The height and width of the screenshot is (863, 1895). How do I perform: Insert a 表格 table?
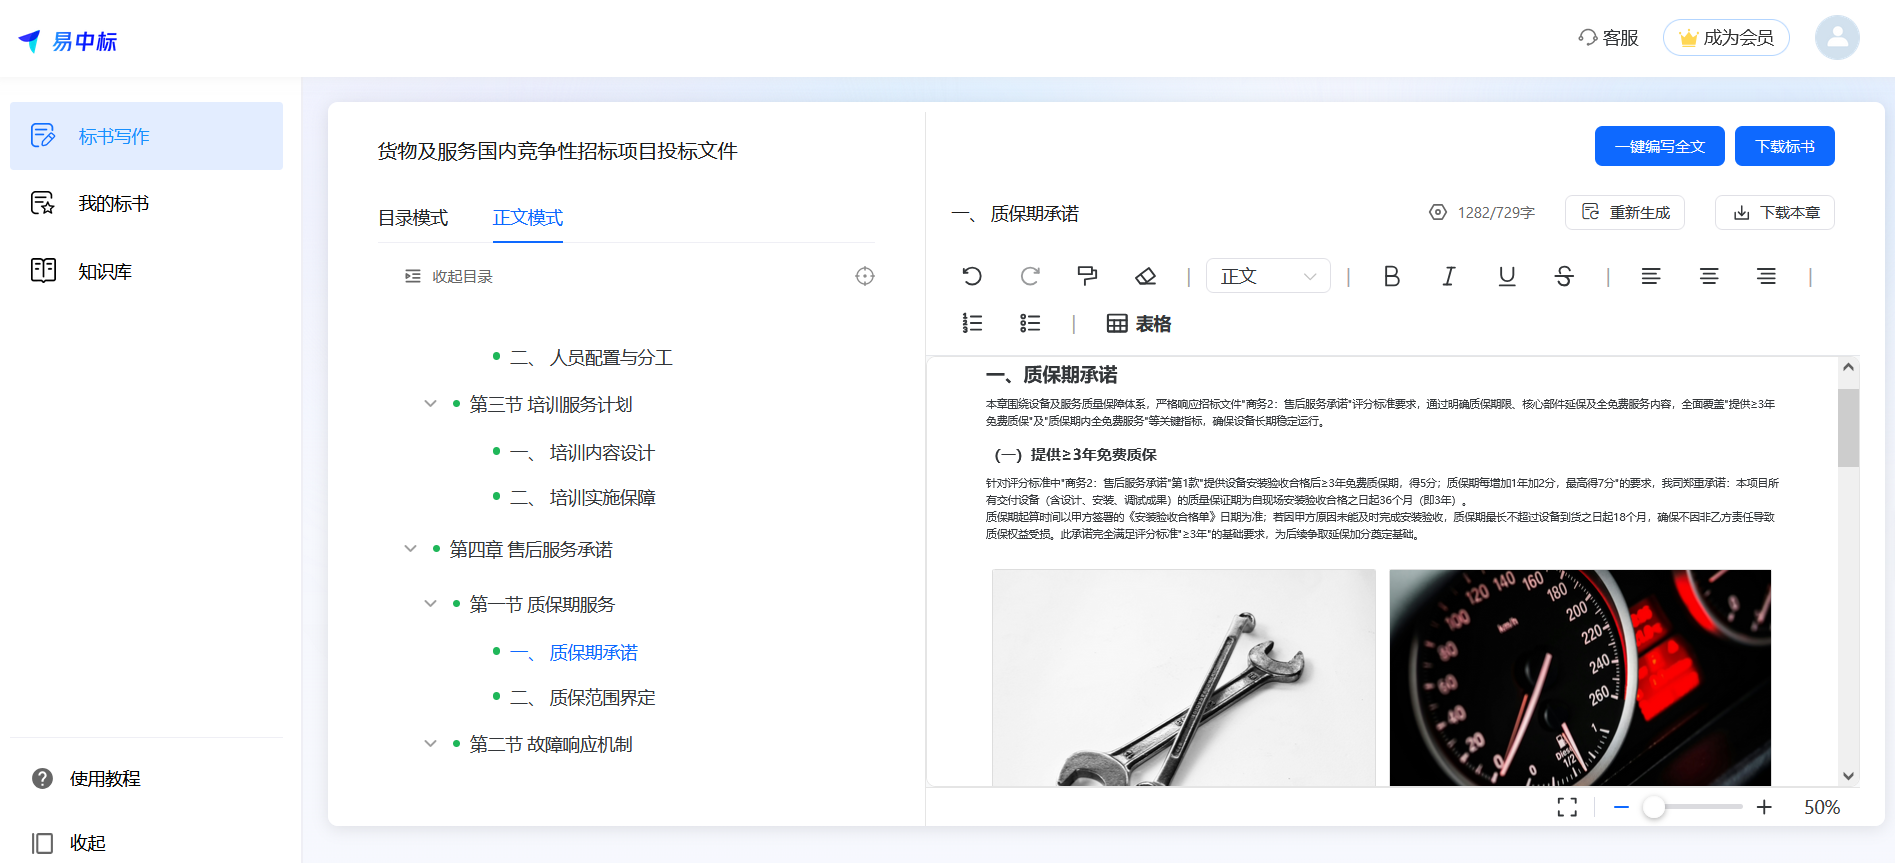1139,323
